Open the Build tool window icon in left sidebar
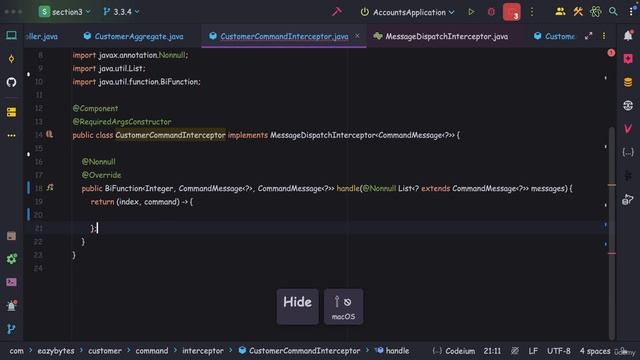The width and height of the screenshot is (640, 360). (11, 236)
